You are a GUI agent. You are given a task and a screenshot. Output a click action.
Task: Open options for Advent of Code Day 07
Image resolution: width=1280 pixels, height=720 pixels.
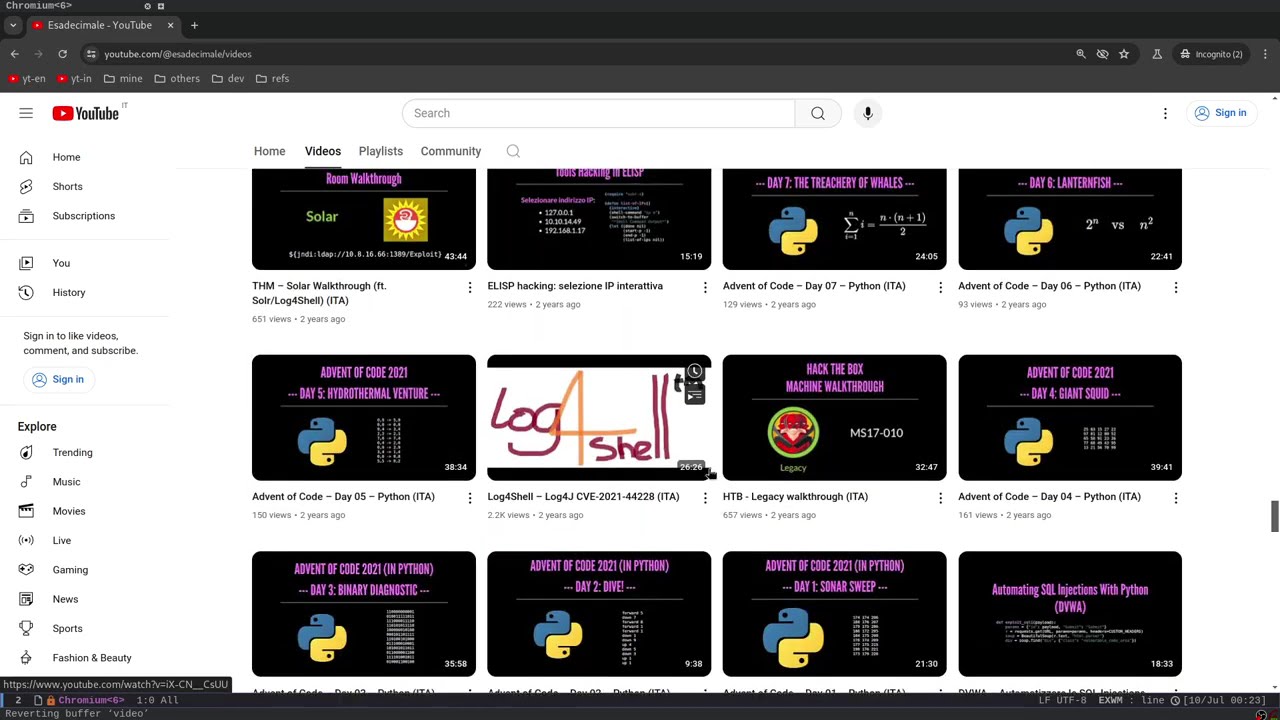[940, 288]
